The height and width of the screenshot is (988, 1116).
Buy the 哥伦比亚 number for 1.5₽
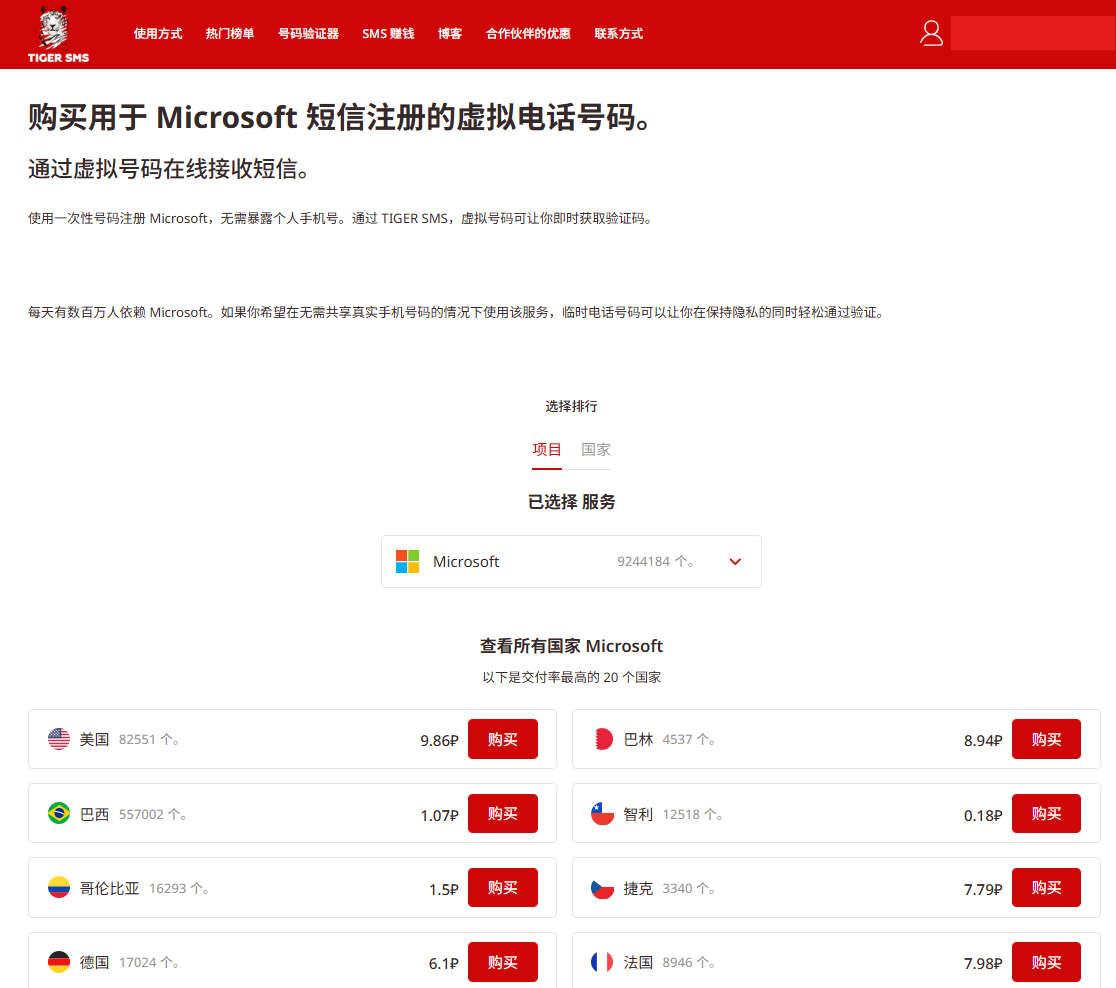[x=502, y=888]
